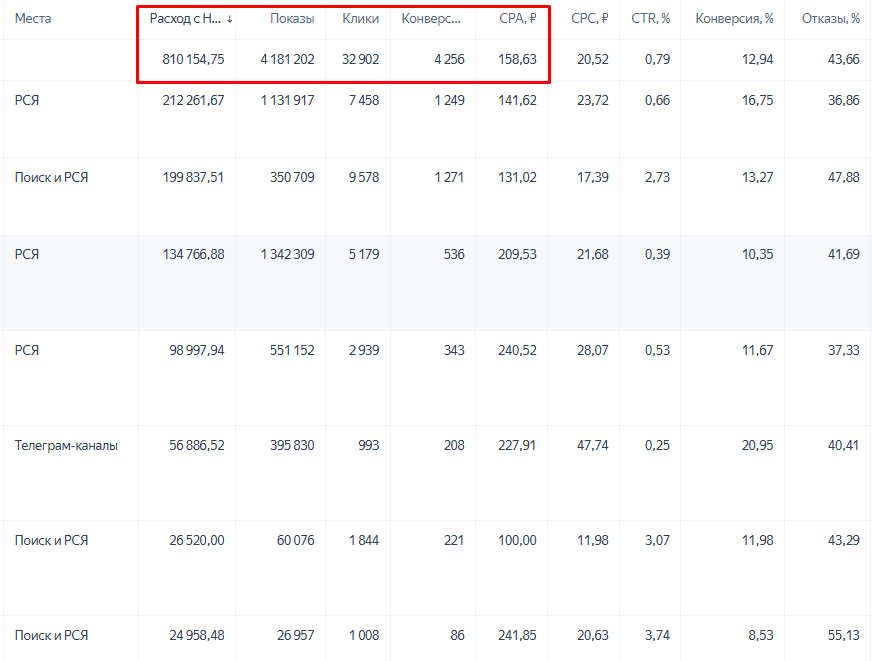Sort by CPA, ₽ column header
This screenshot has width=872, height=661.
518,18
